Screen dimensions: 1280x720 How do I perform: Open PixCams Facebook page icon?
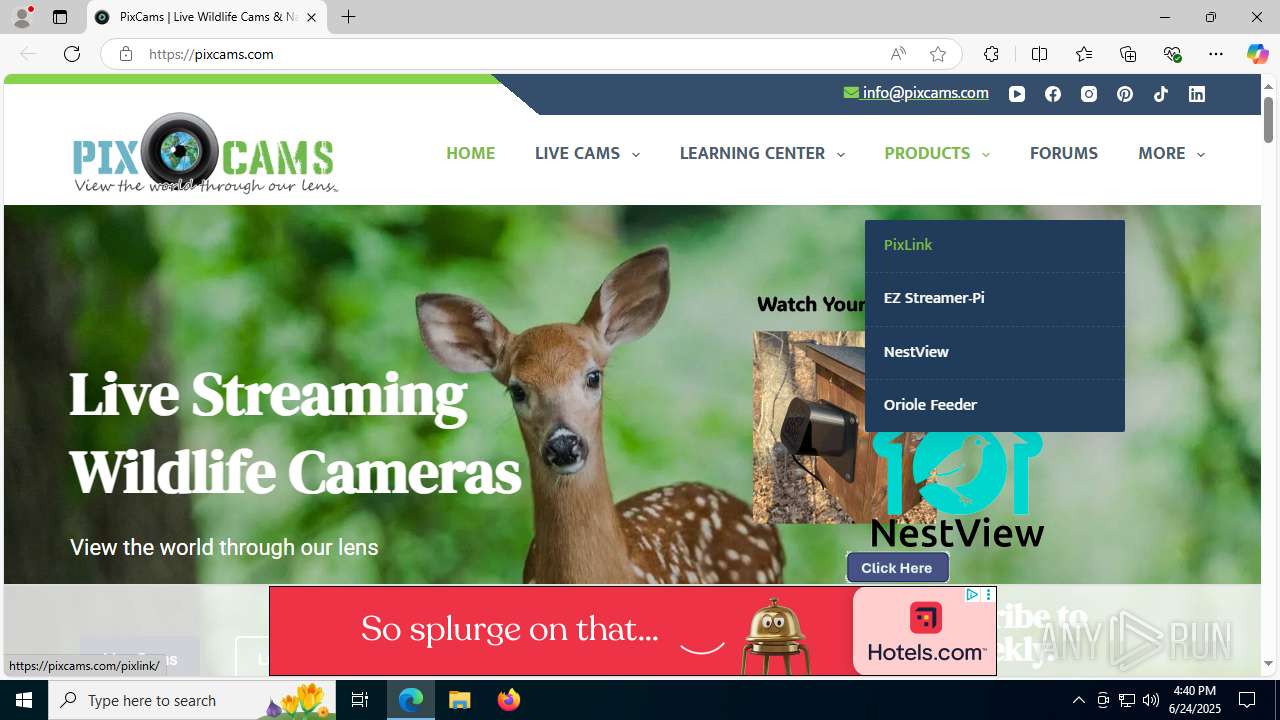click(1053, 94)
